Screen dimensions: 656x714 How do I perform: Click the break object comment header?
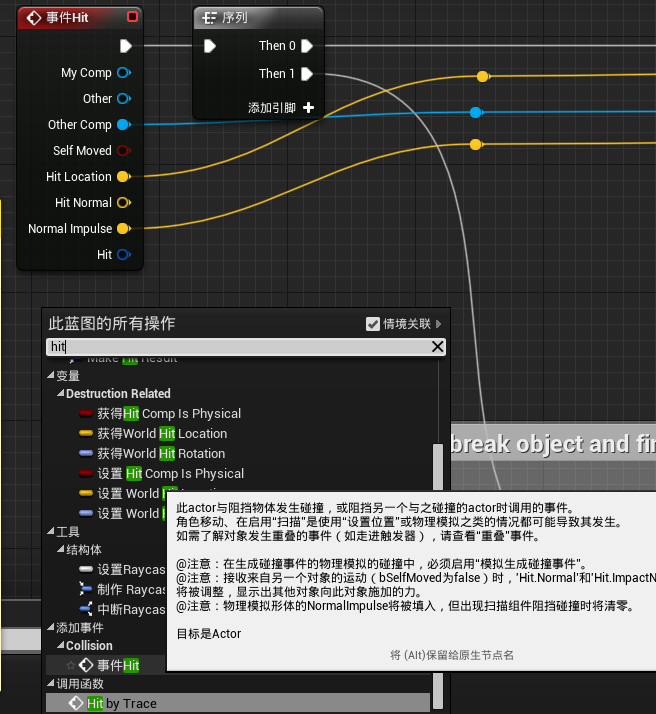coord(553,443)
